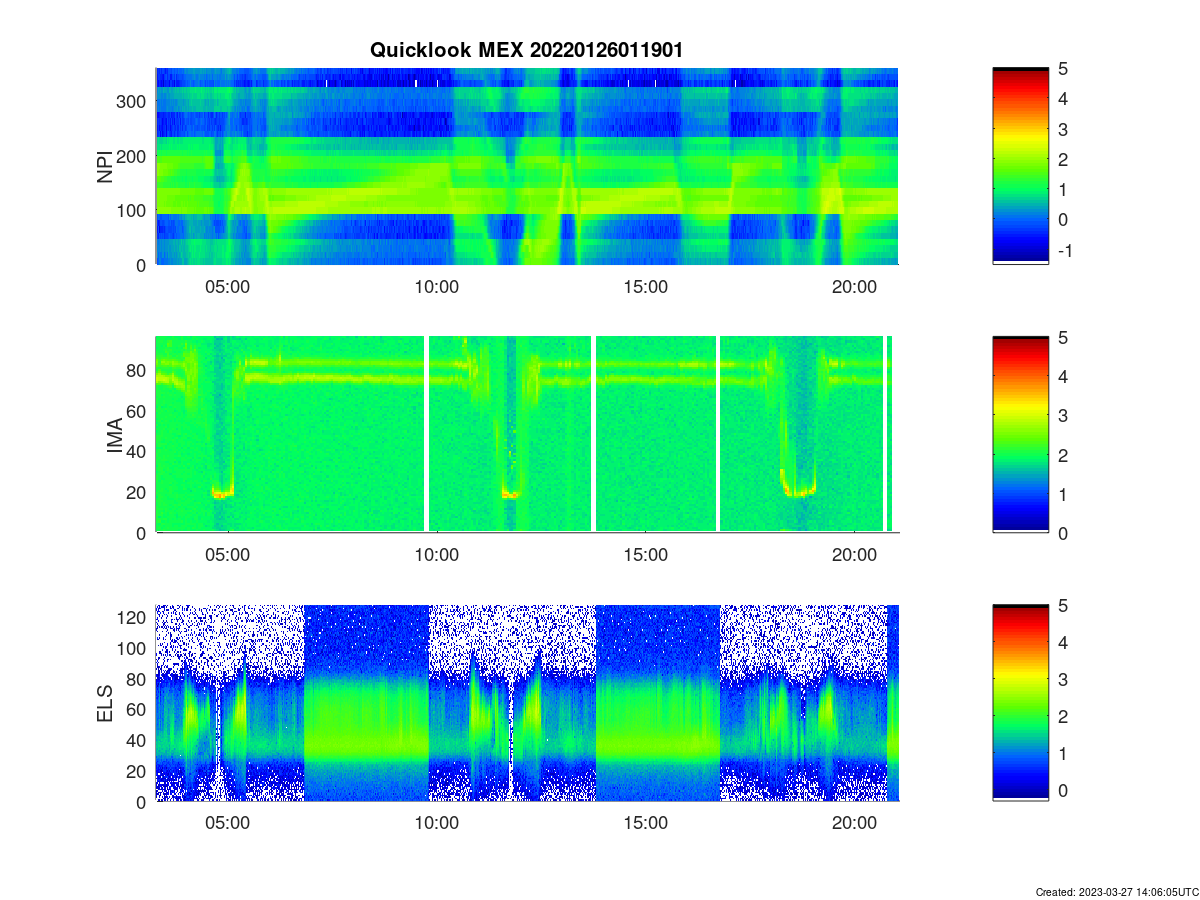Select the IMA y-axis label

click(x=115, y=435)
